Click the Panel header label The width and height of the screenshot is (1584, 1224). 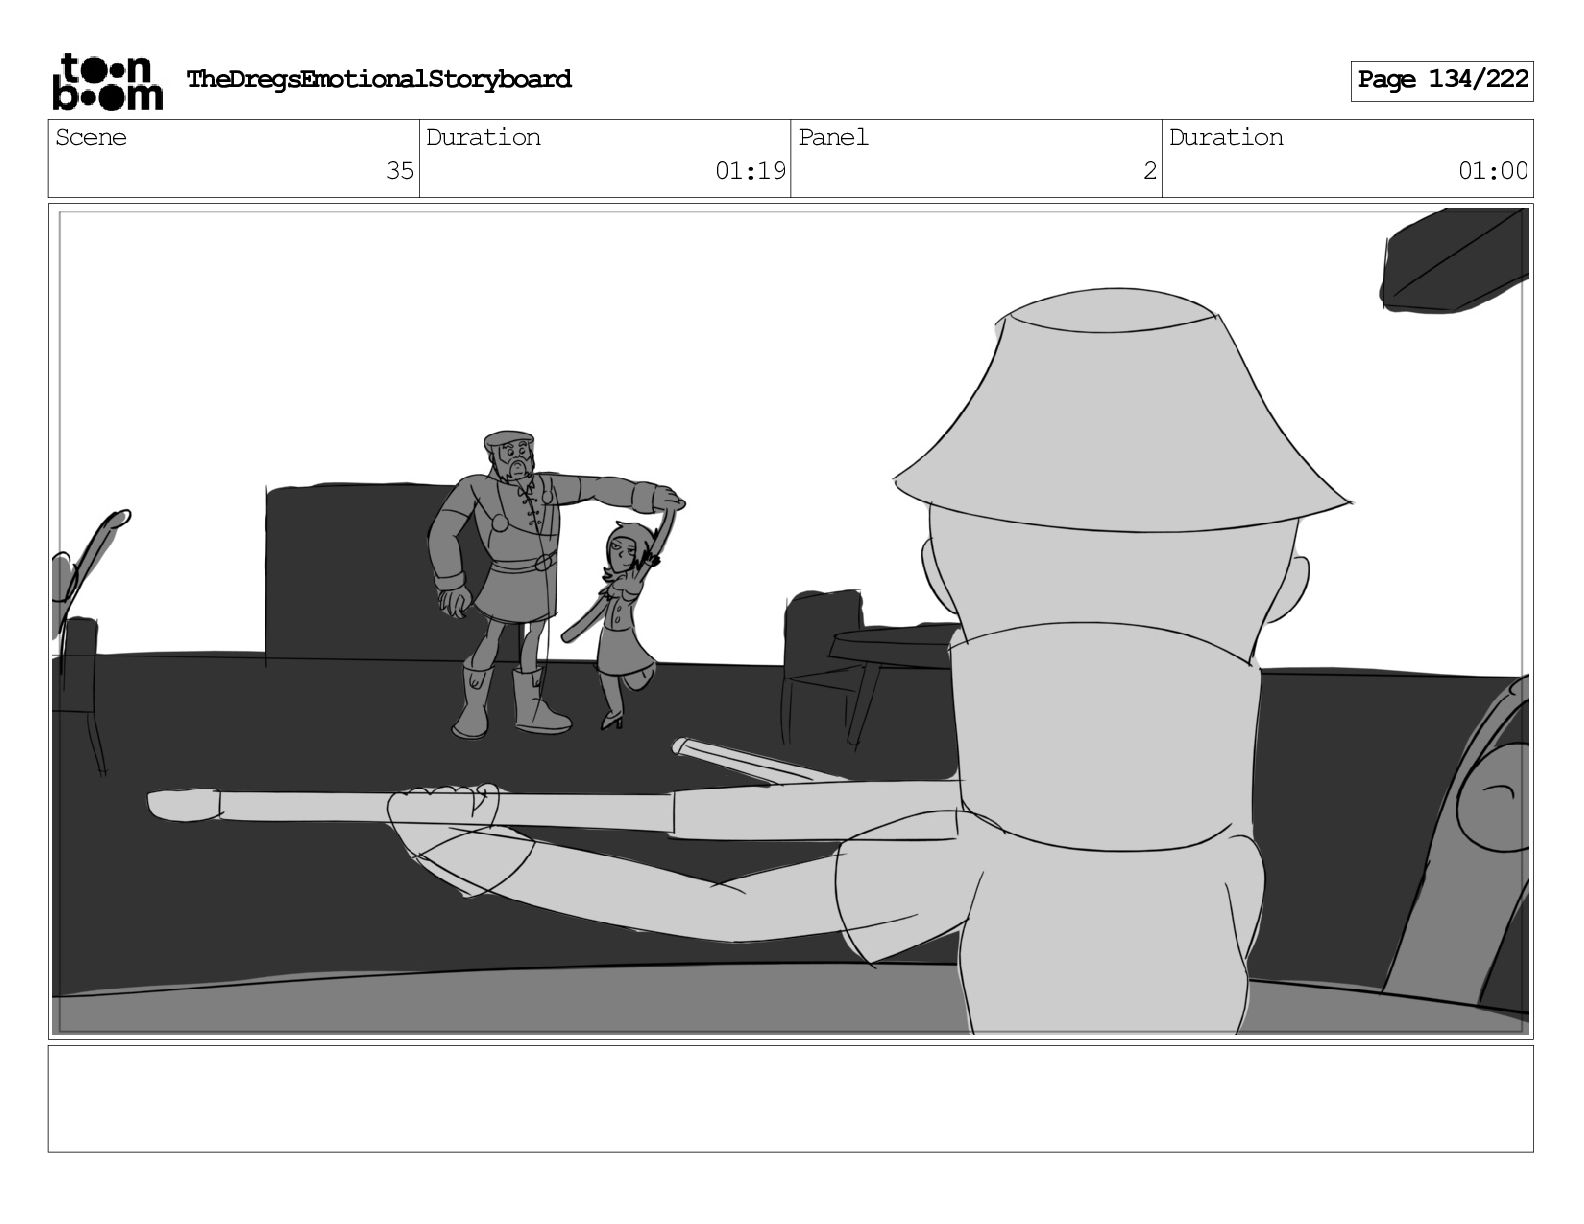coord(833,137)
